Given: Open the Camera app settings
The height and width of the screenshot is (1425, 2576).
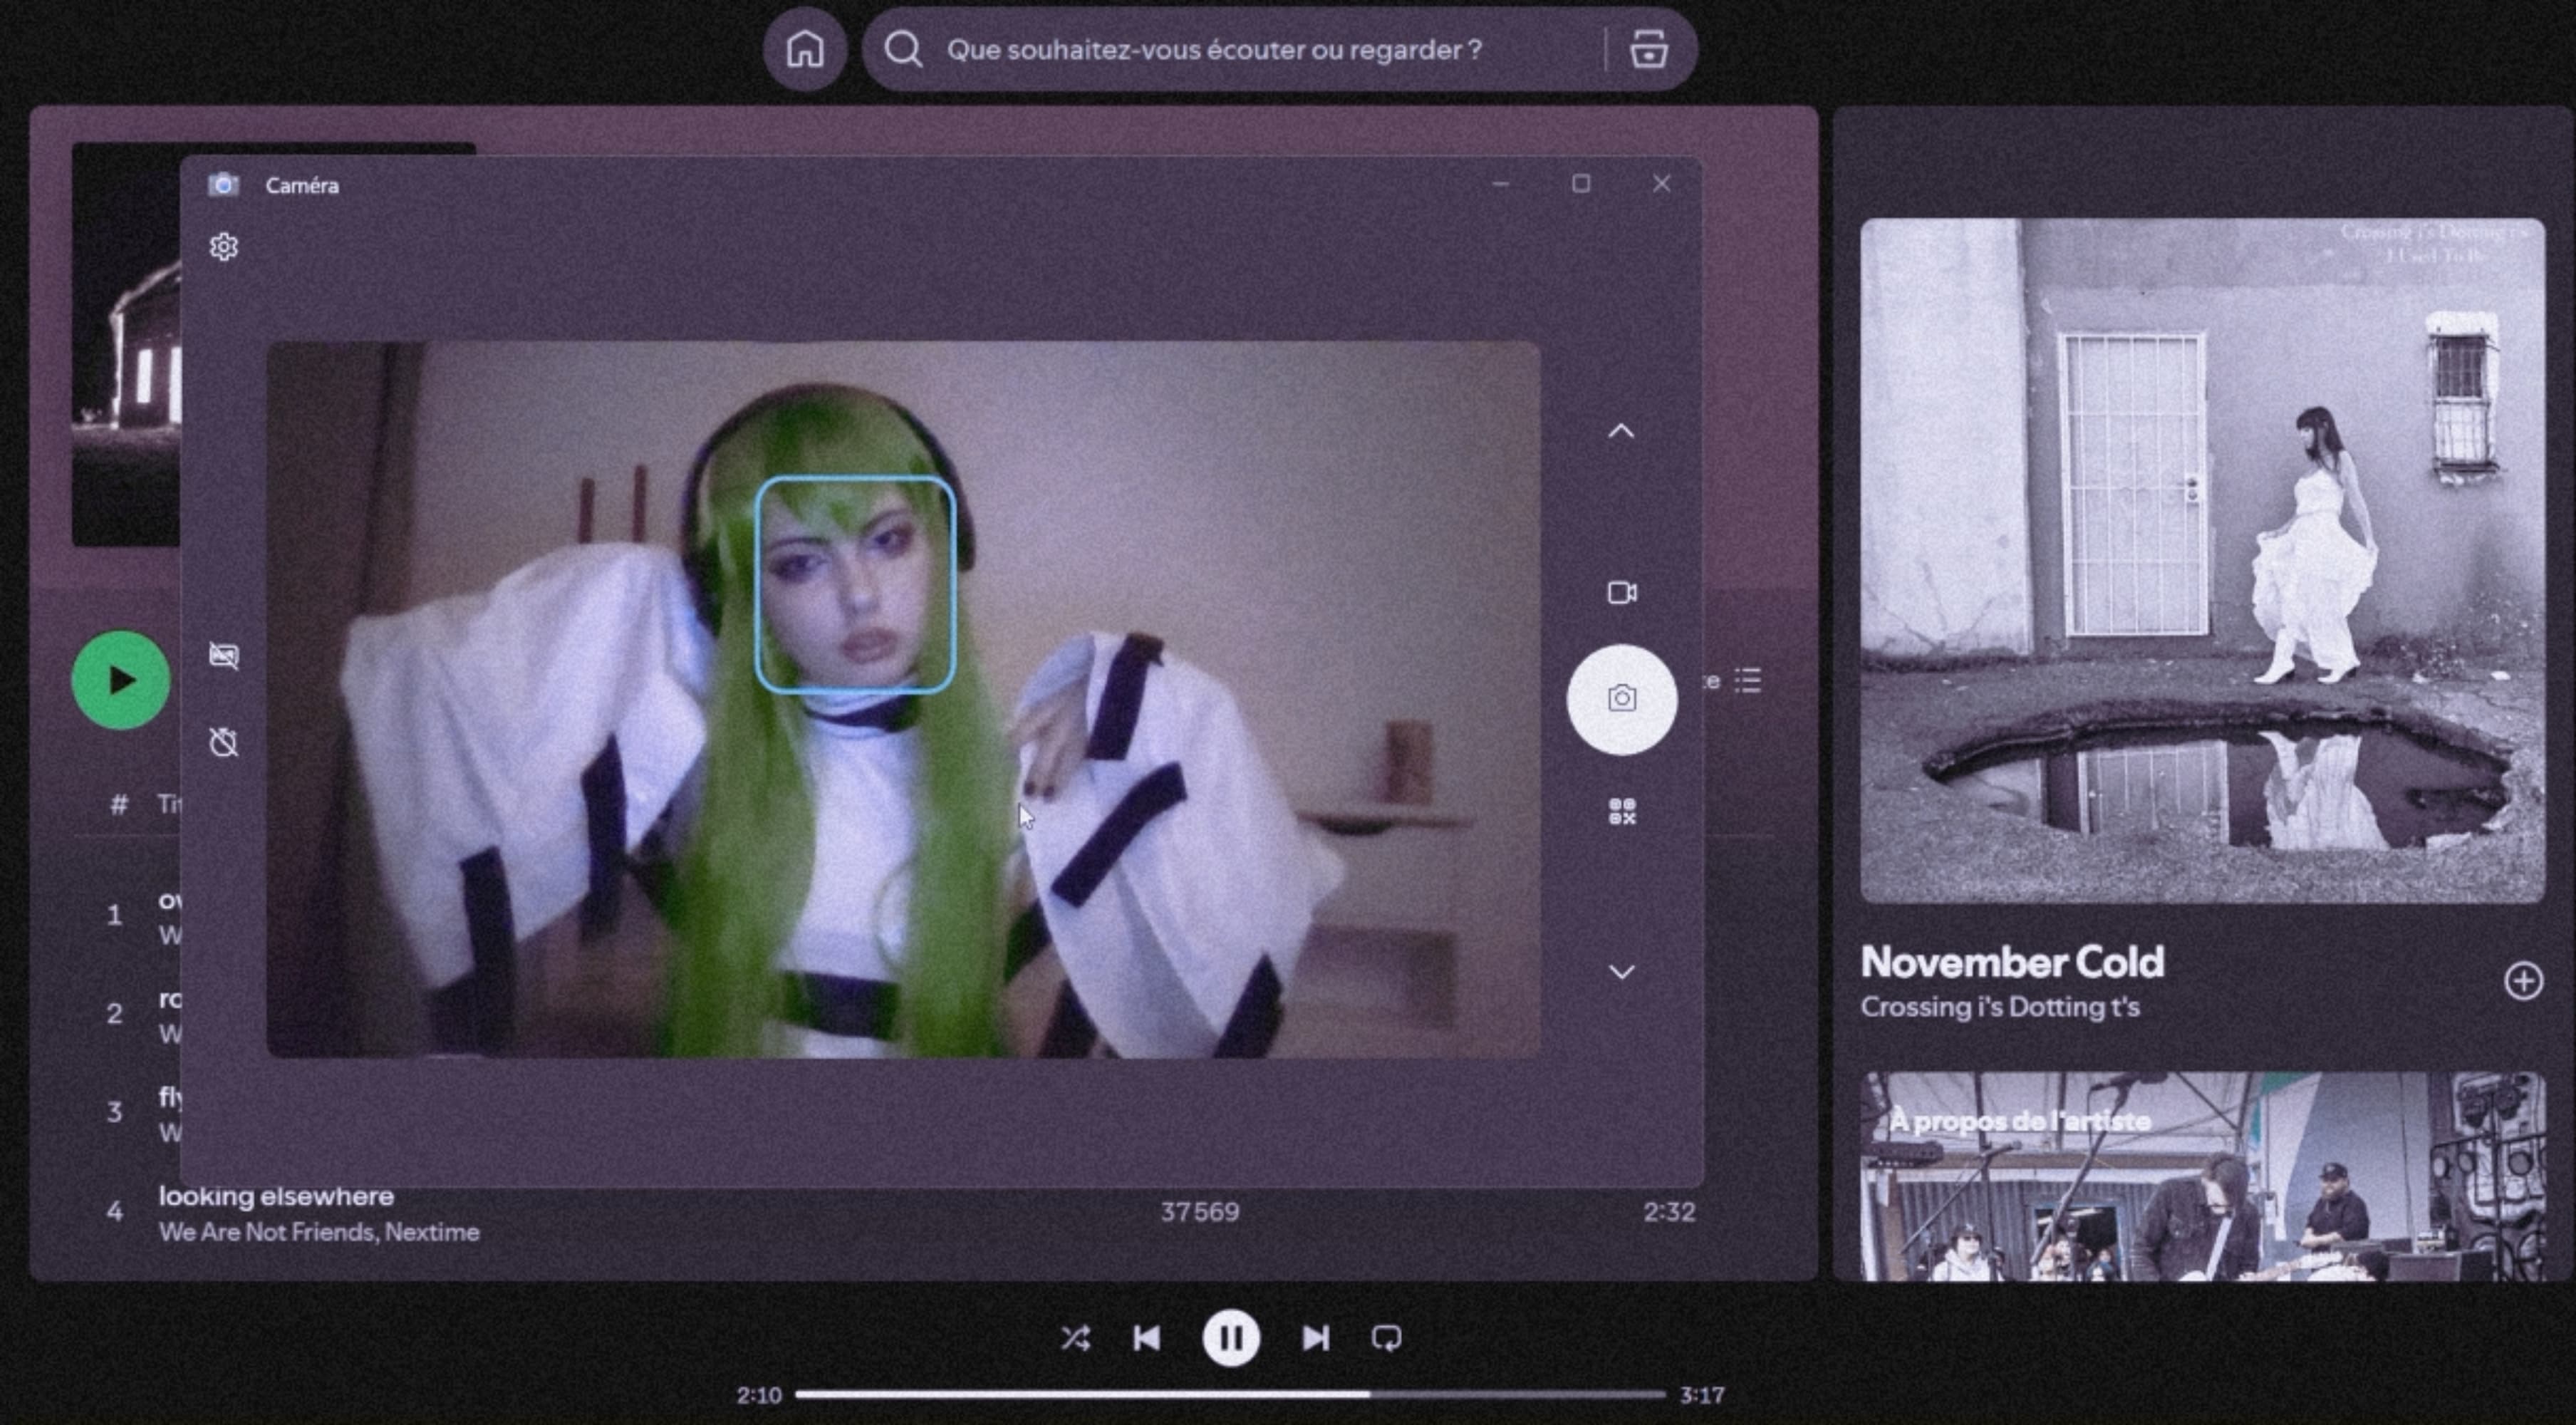Looking at the screenshot, I should 224,246.
